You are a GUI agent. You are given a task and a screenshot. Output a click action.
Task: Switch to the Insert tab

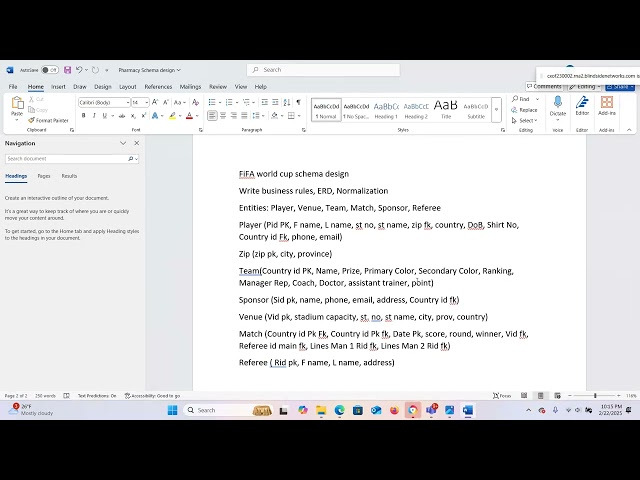click(x=58, y=87)
